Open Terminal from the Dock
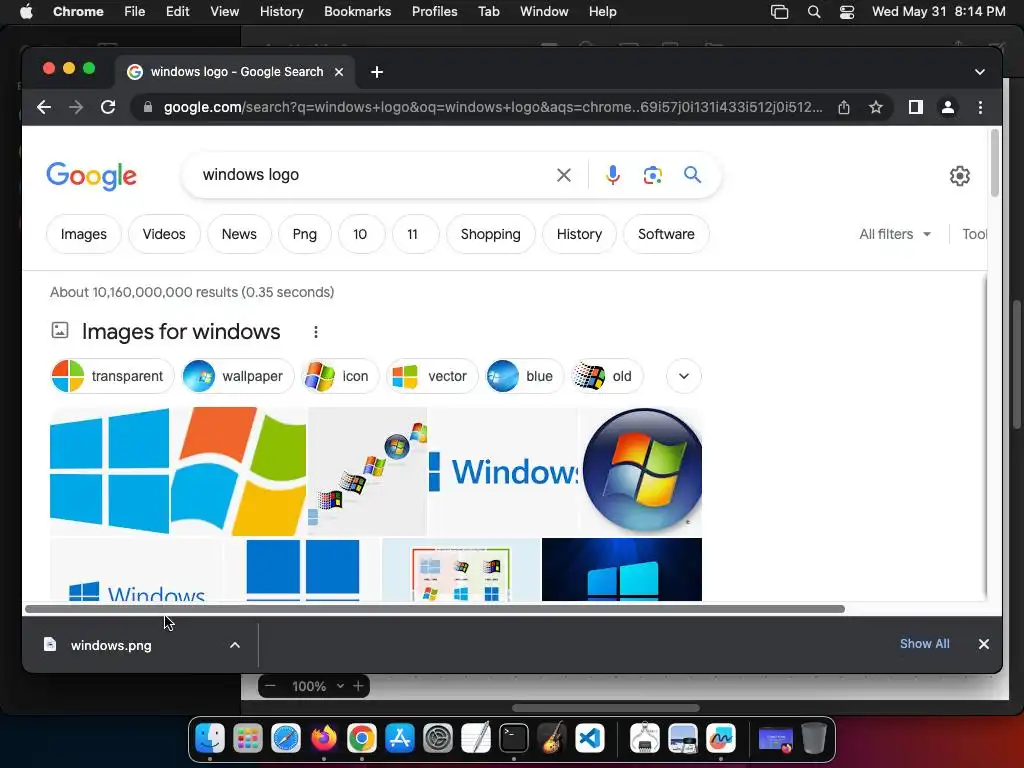Image resolution: width=1024 pixels, height=768 pixels. click(x=514, y=739)
